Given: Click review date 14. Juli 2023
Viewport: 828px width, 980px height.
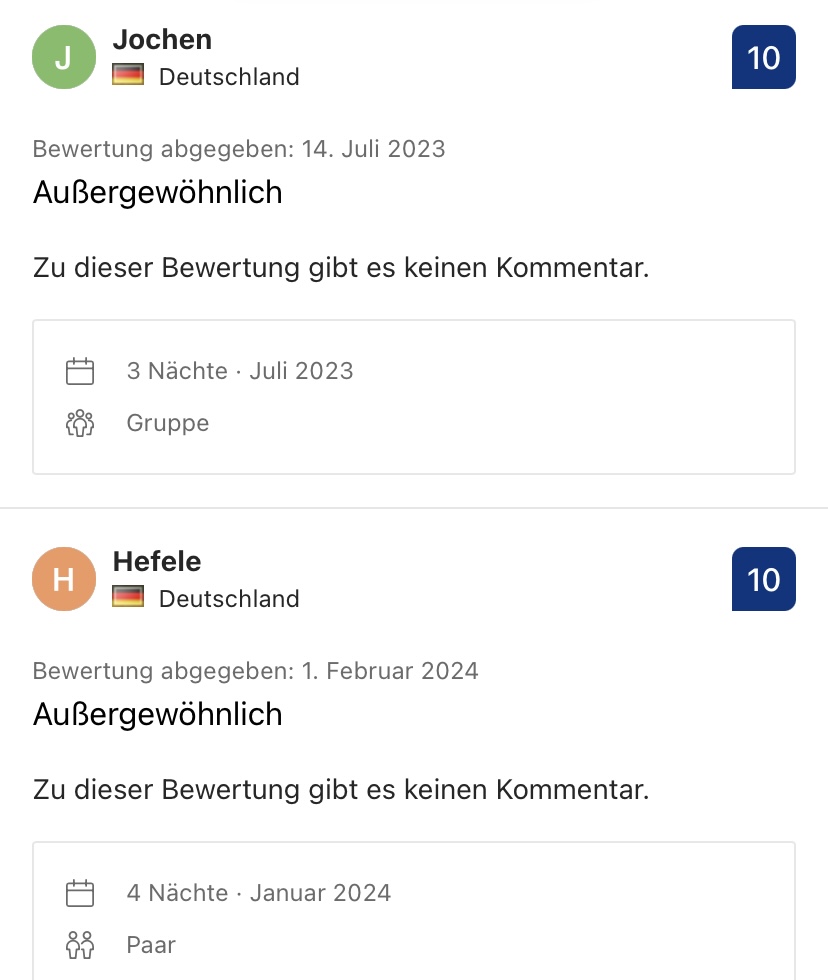Looking at the screenshot, I should tap(373, 149).
